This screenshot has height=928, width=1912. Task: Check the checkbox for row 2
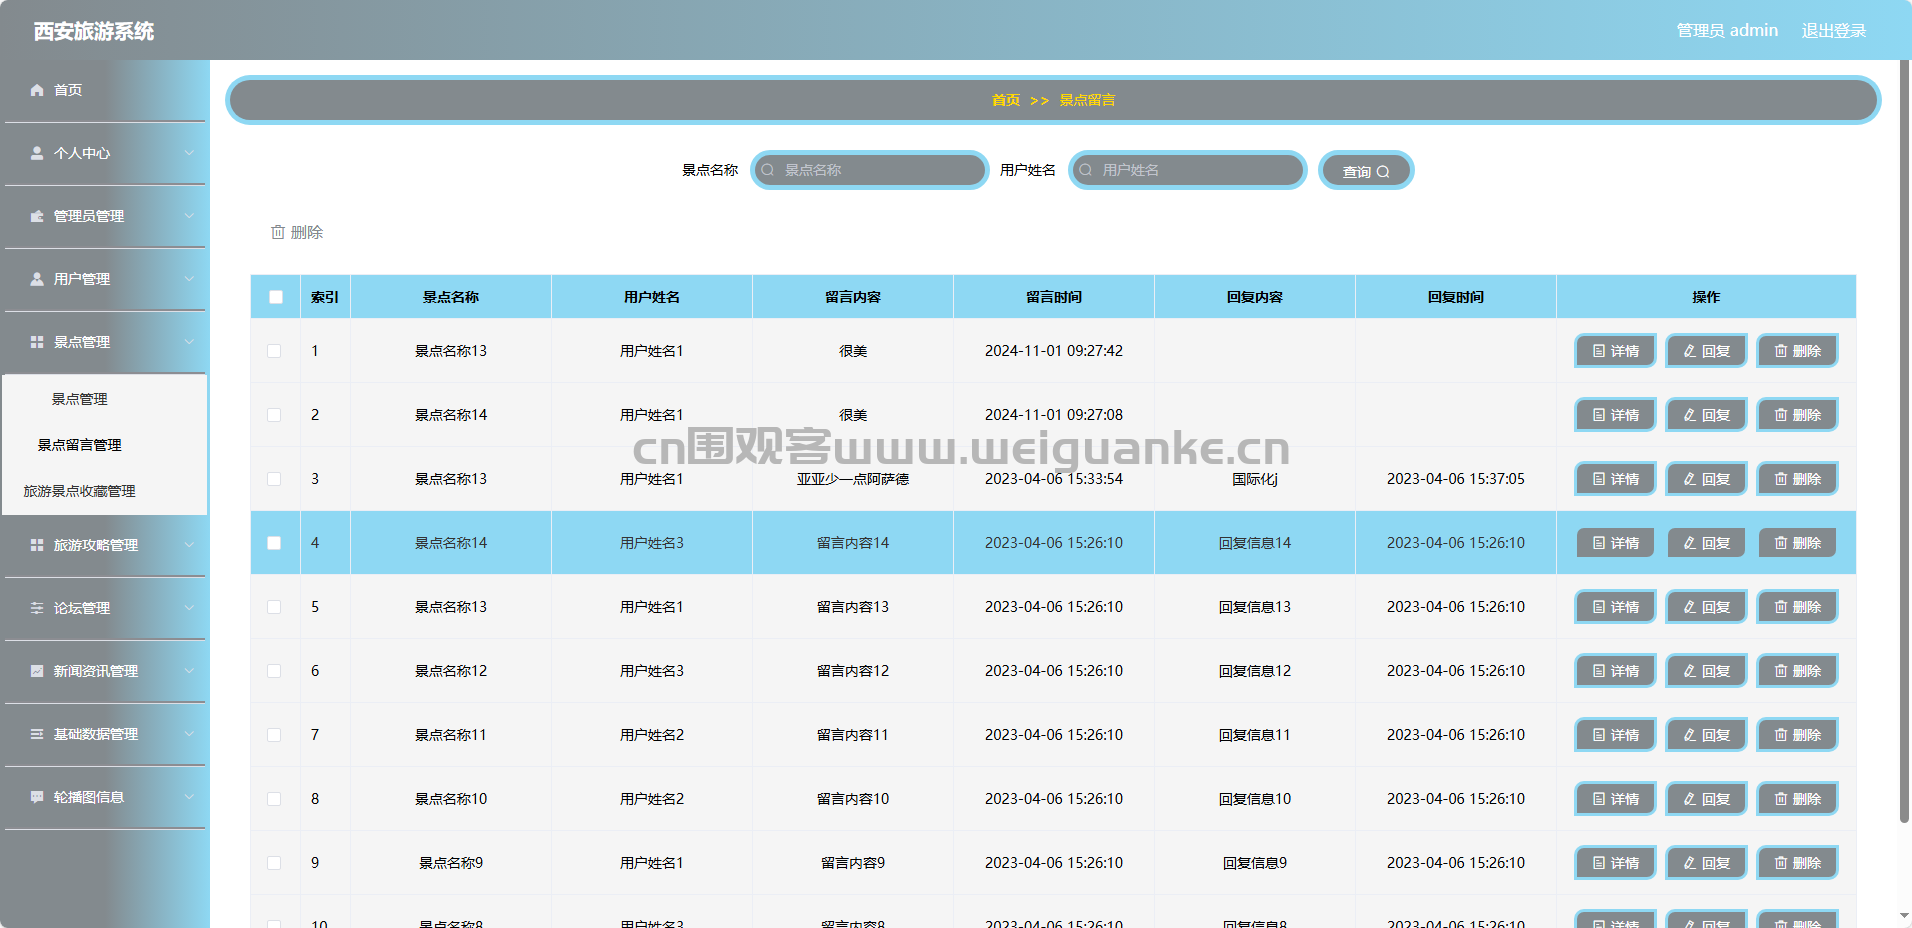point(274,415)
